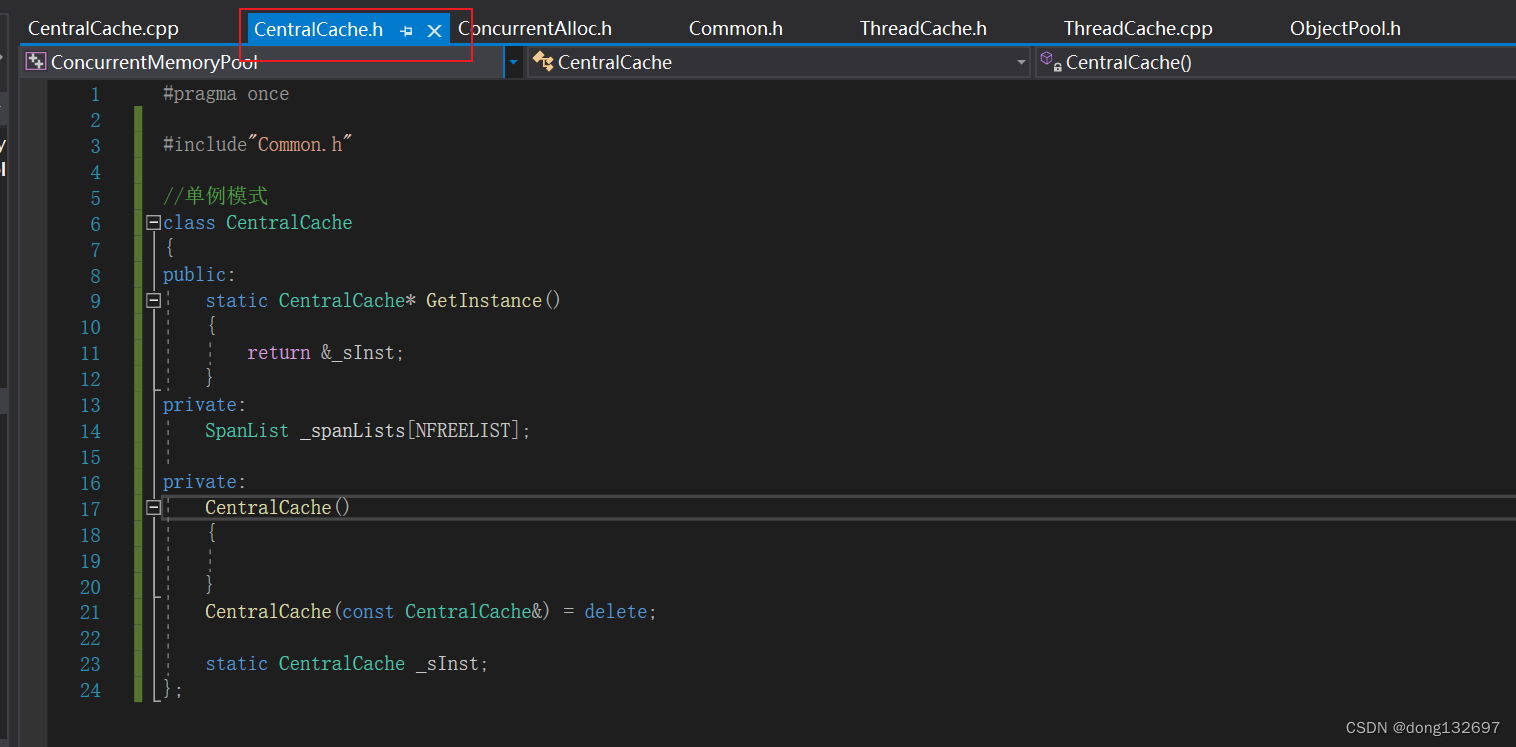Switch to the ThreadCache.h tab

[x=923, y=29]
